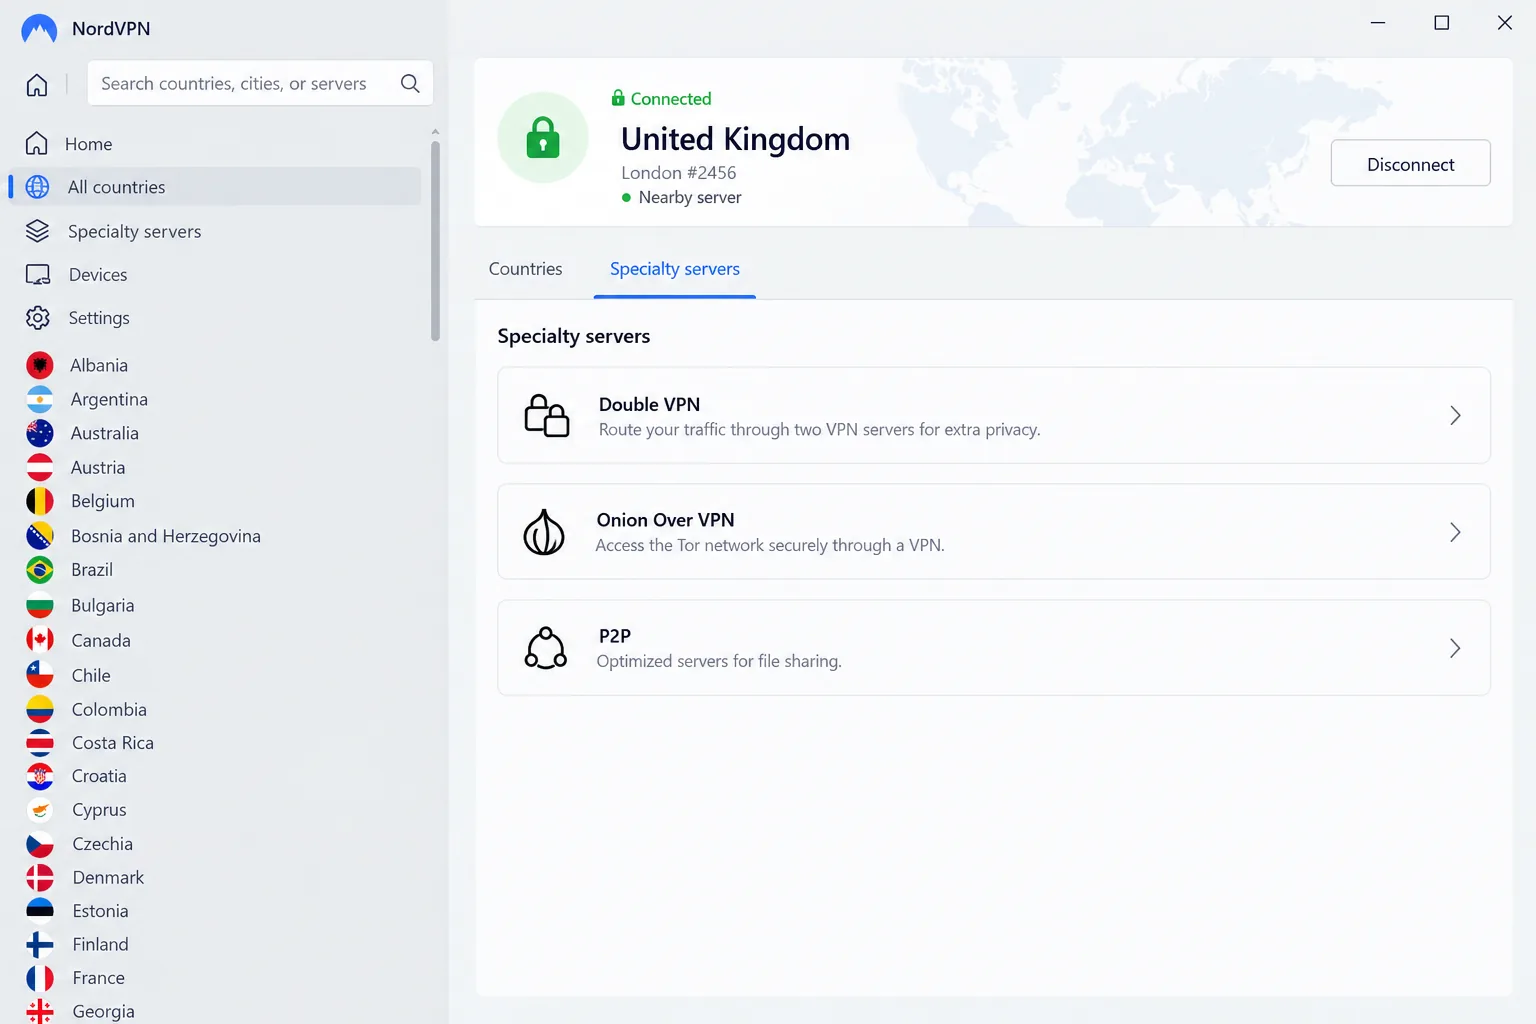1536x1024 pixels.
Task: Click the Specialty servers layers icon in sidebar
Action: click(x=37, y=231)
